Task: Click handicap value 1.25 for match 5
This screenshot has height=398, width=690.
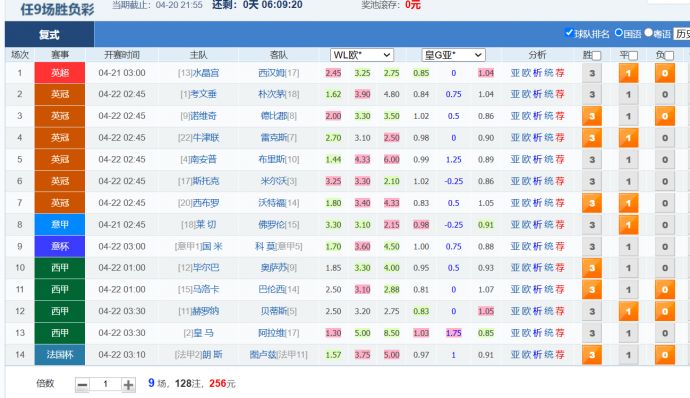Action: pyautogui.click(x=453, y=159)
